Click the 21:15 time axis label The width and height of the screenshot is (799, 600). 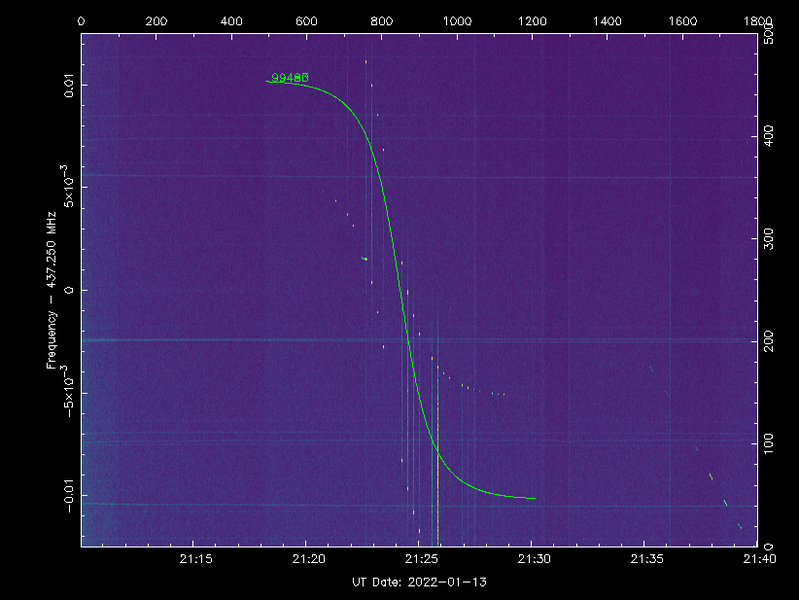pos(196,559)
